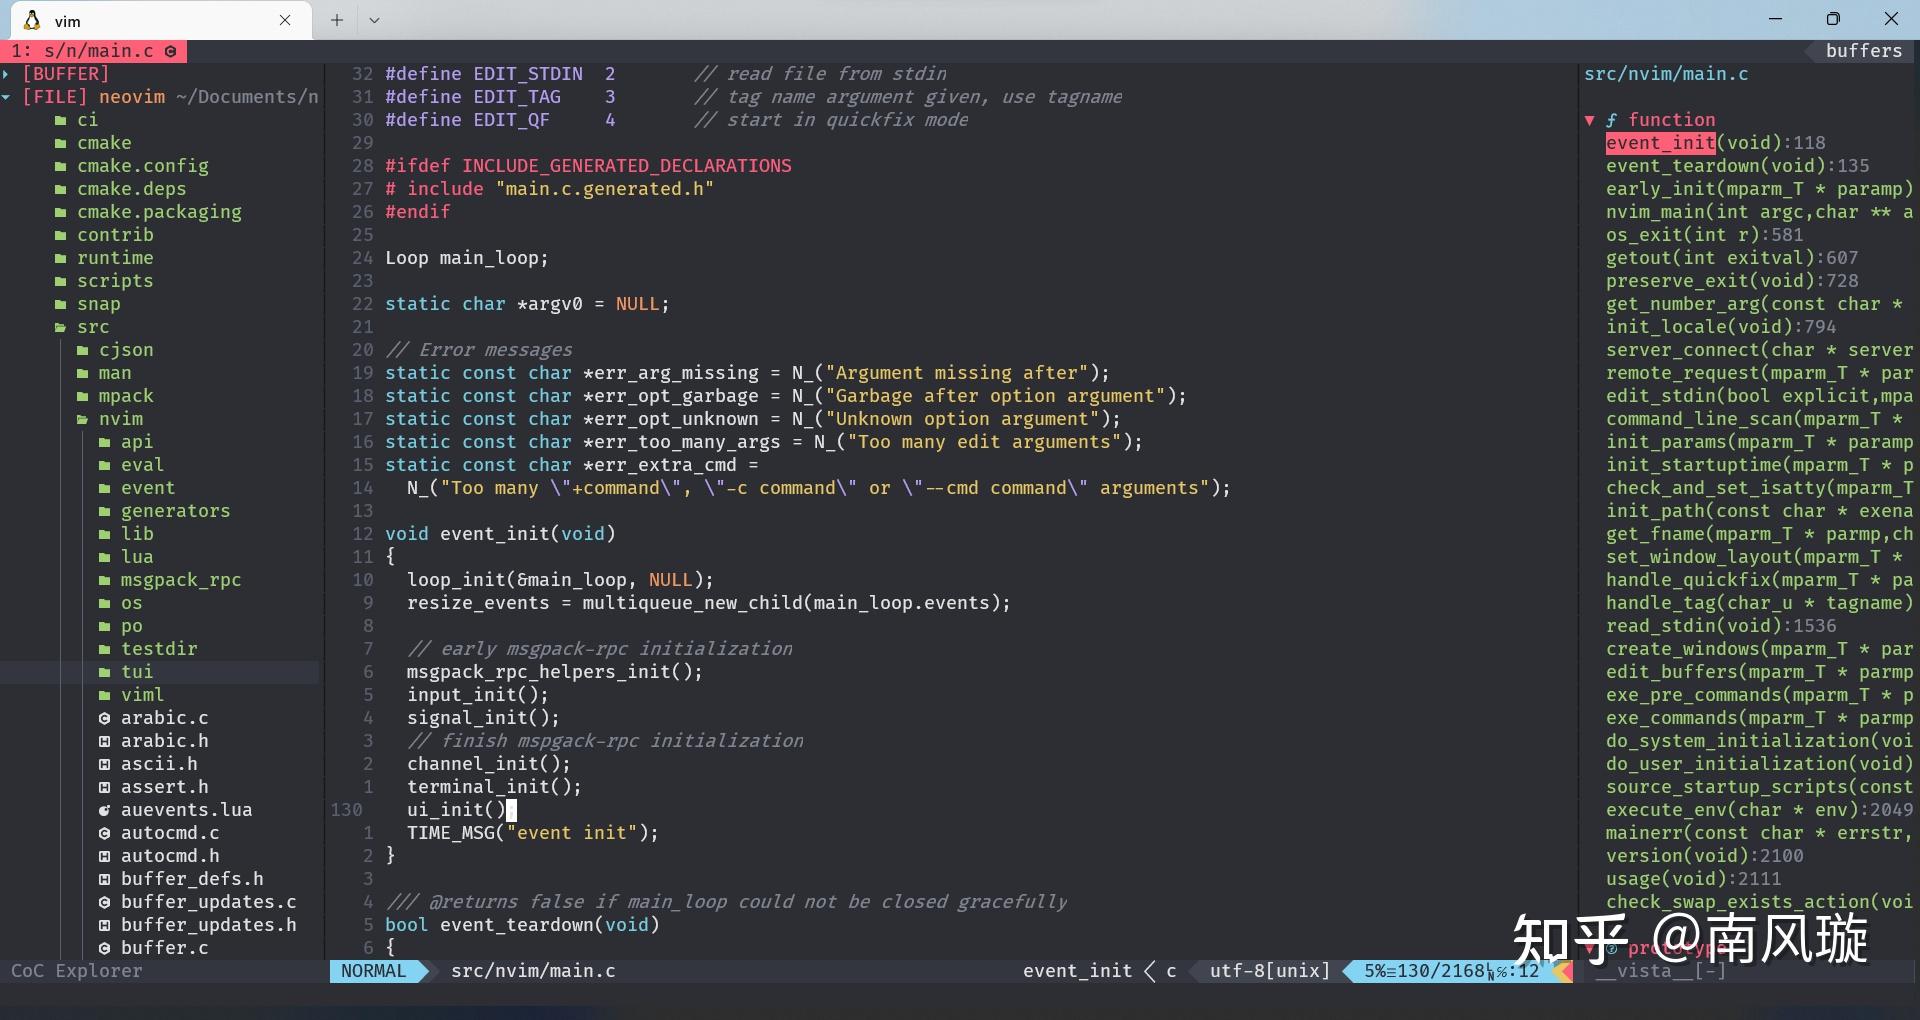Switch to the buffers tab in Vista
This screenshot has width=1920, height=1020.
[1862, 51]
